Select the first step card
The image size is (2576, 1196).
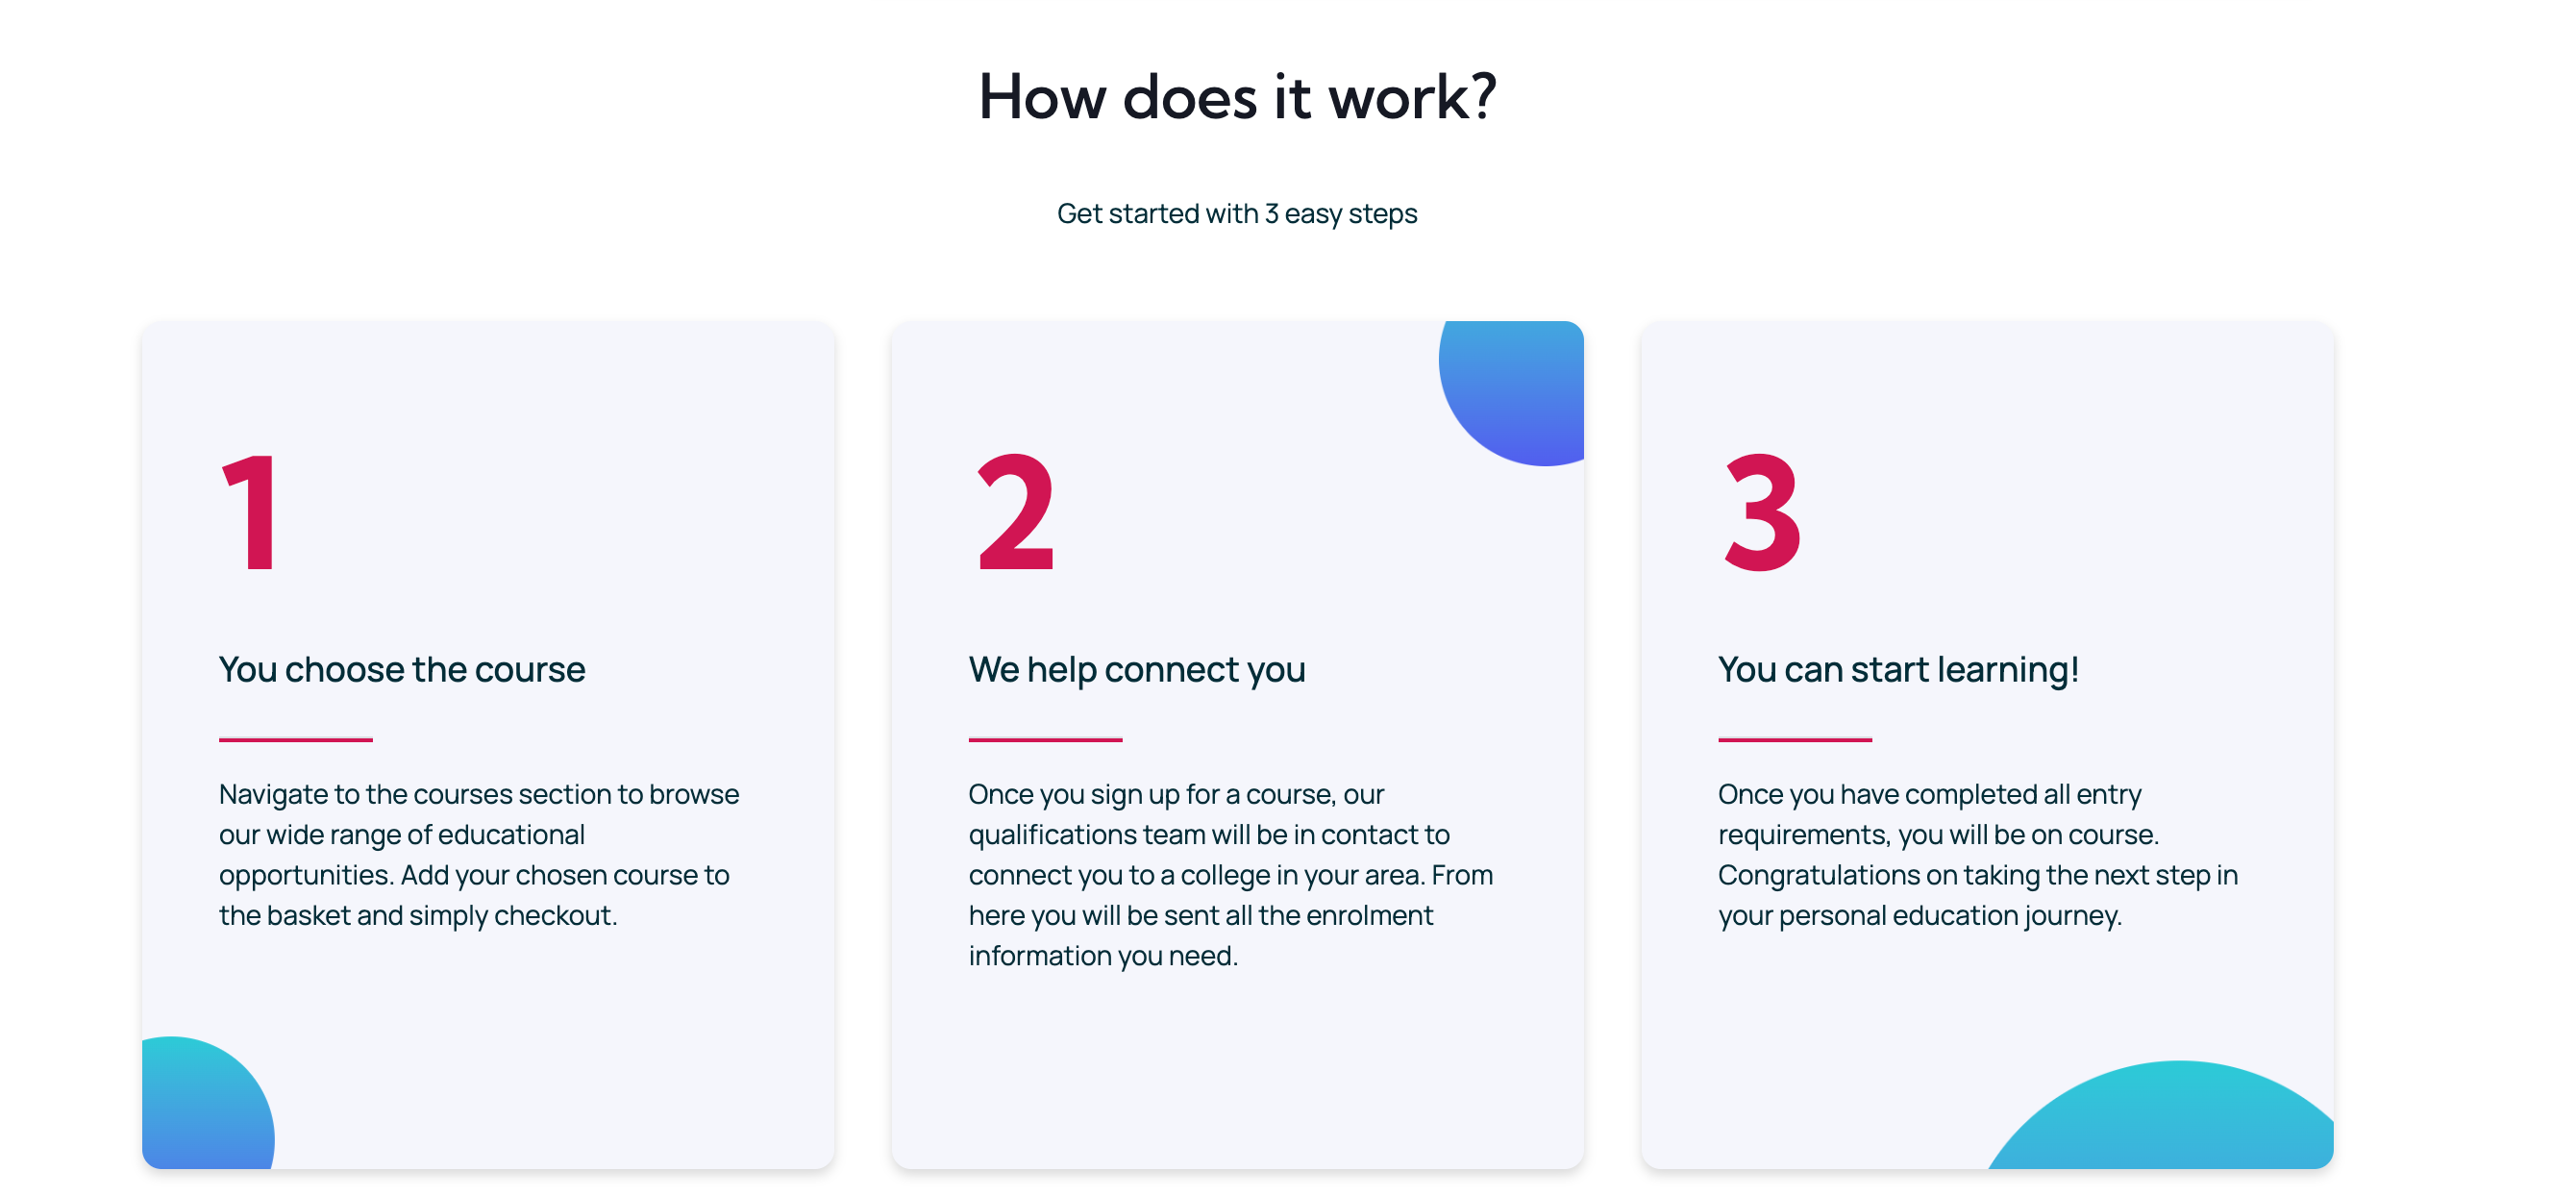(488, 745)
